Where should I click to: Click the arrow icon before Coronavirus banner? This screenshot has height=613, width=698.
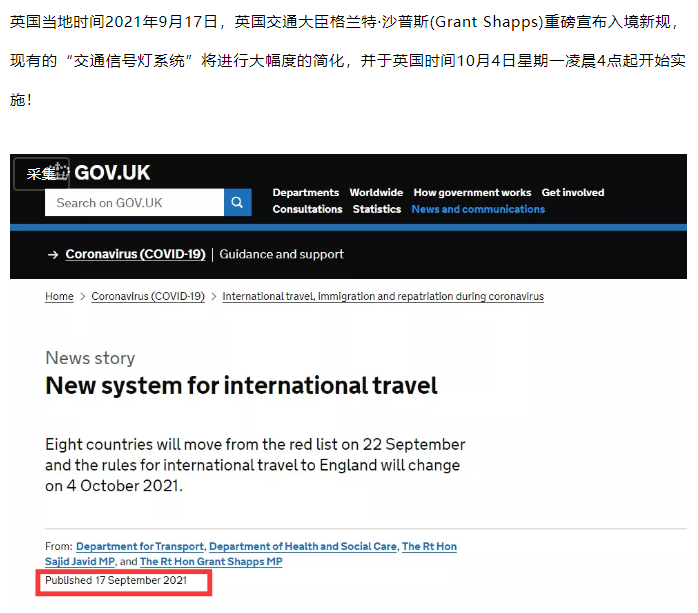52,255
